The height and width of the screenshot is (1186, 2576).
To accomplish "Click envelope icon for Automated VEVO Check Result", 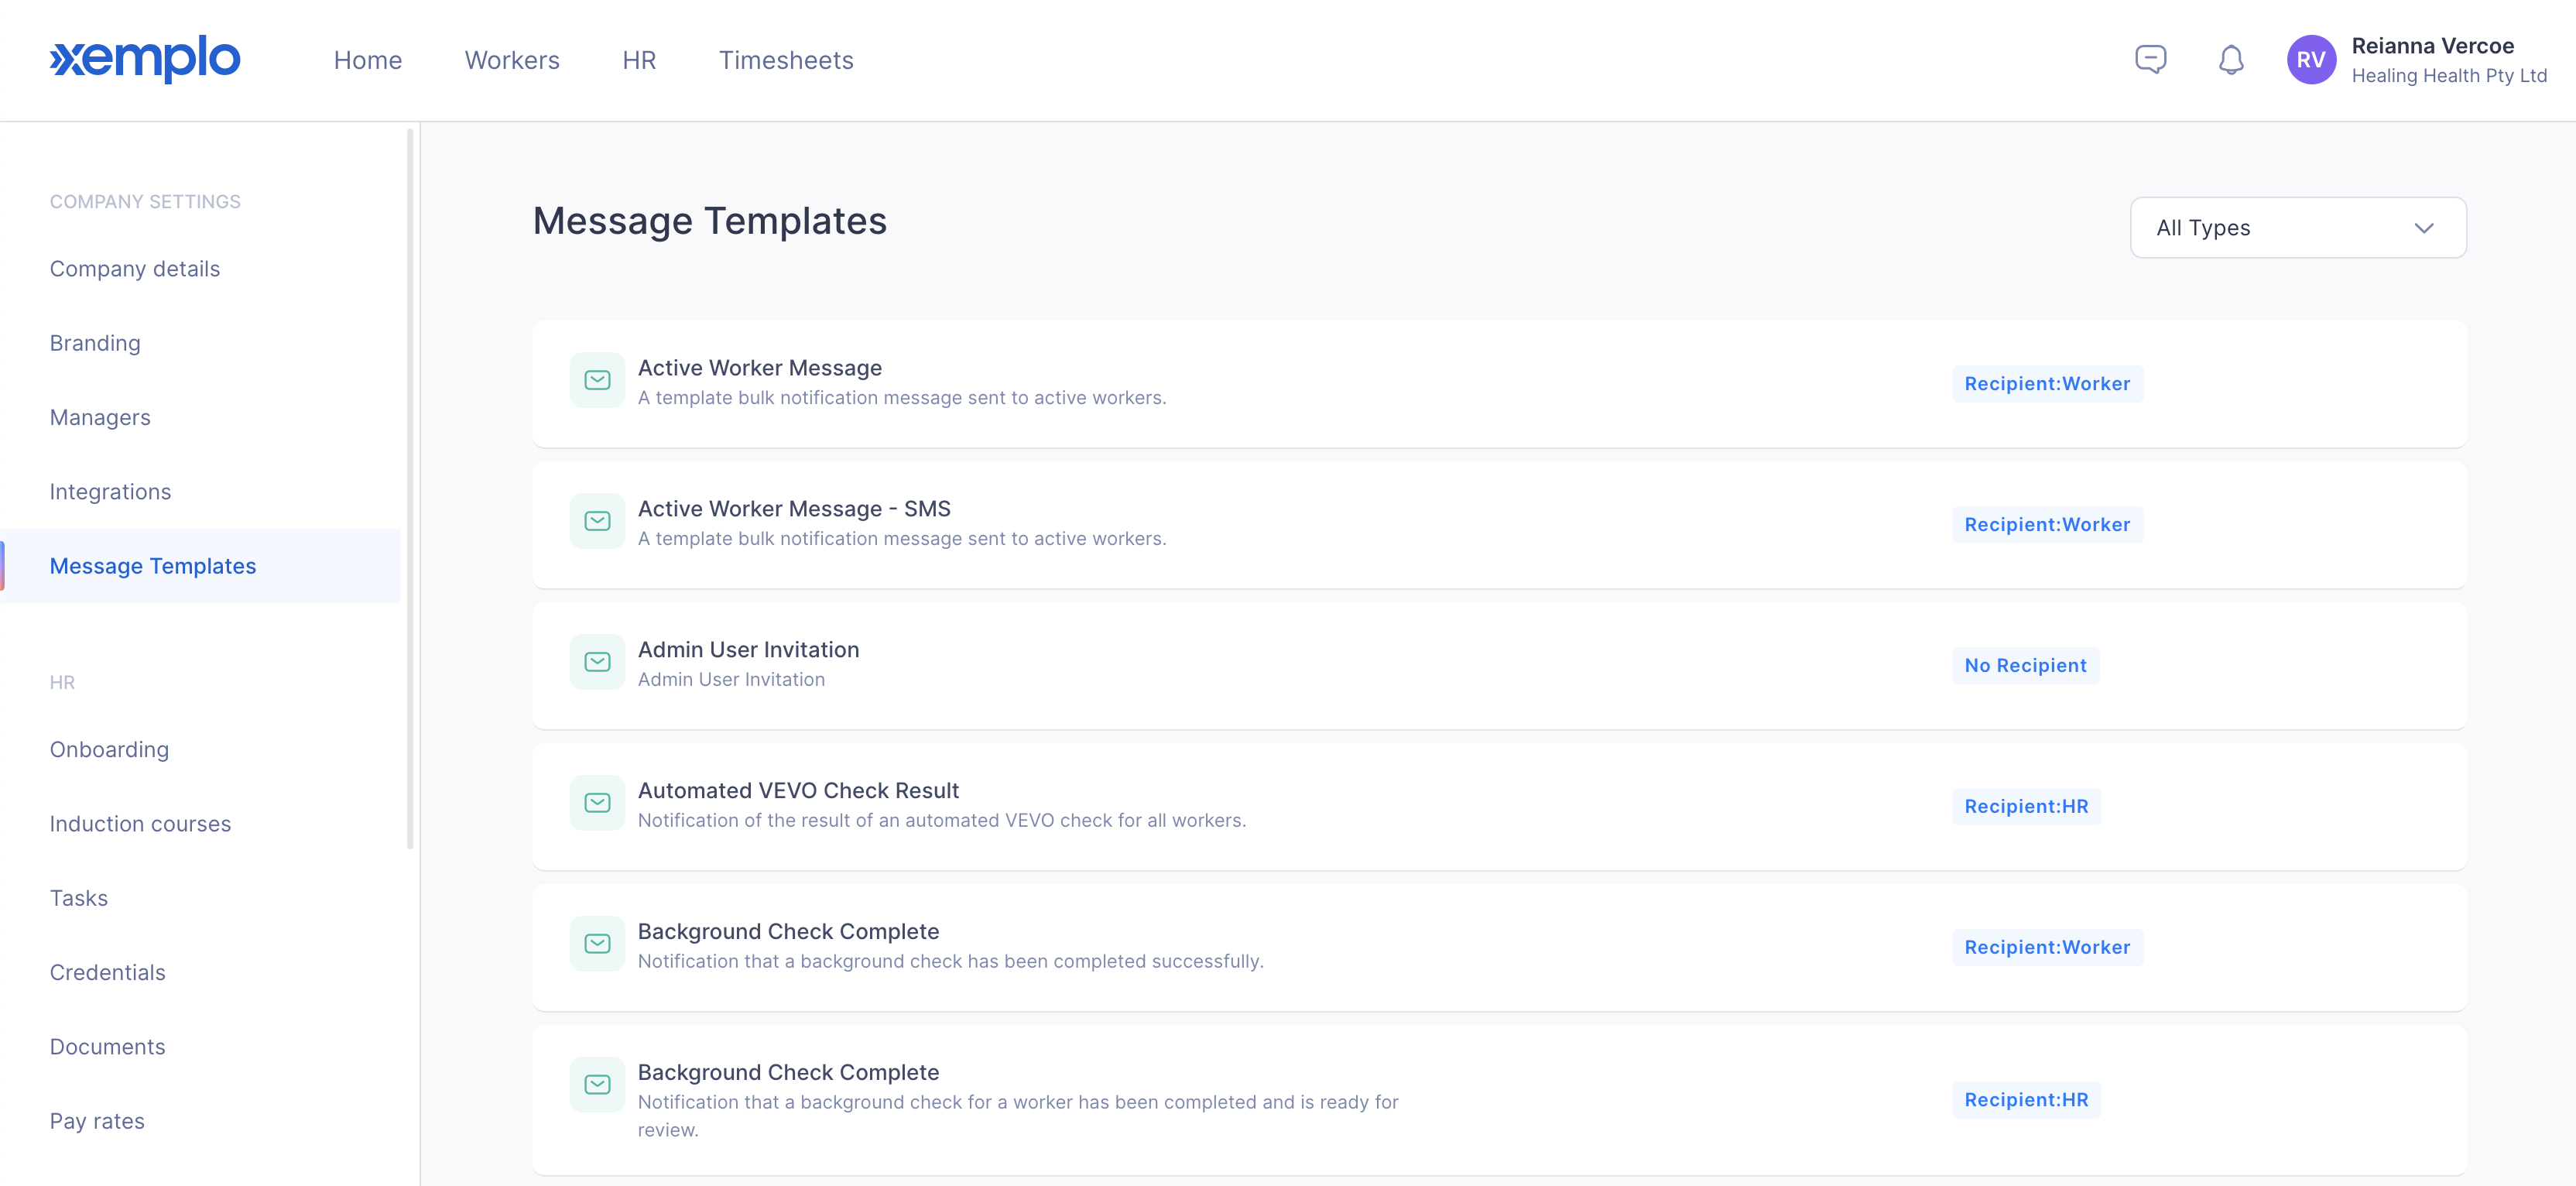I will coord(597,803).
